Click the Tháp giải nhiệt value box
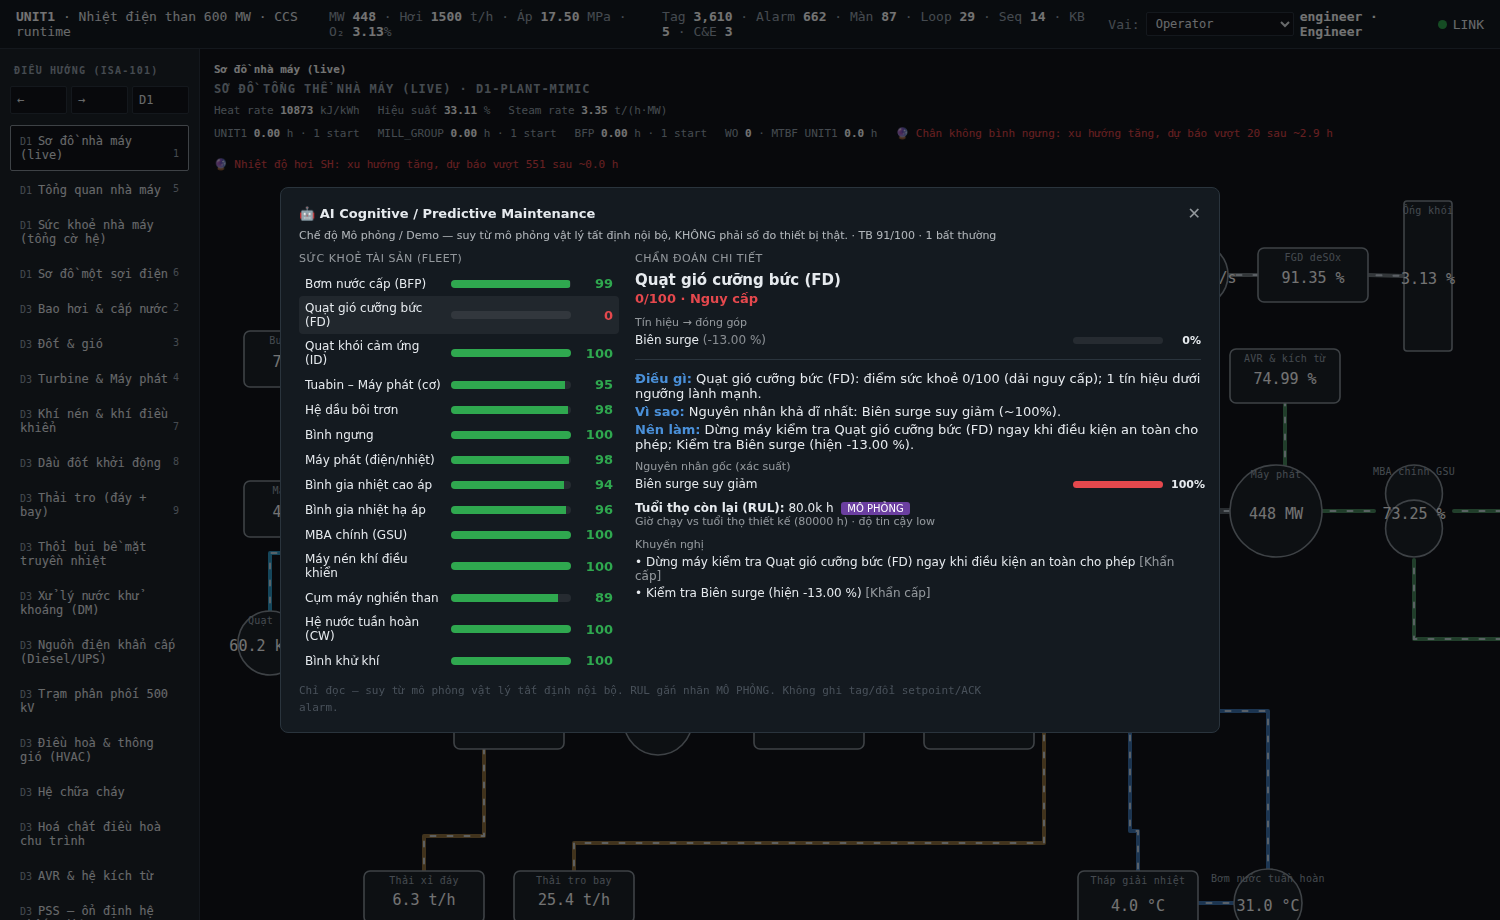Screen dimensions: 1500x920 [x=1138, y=895]
